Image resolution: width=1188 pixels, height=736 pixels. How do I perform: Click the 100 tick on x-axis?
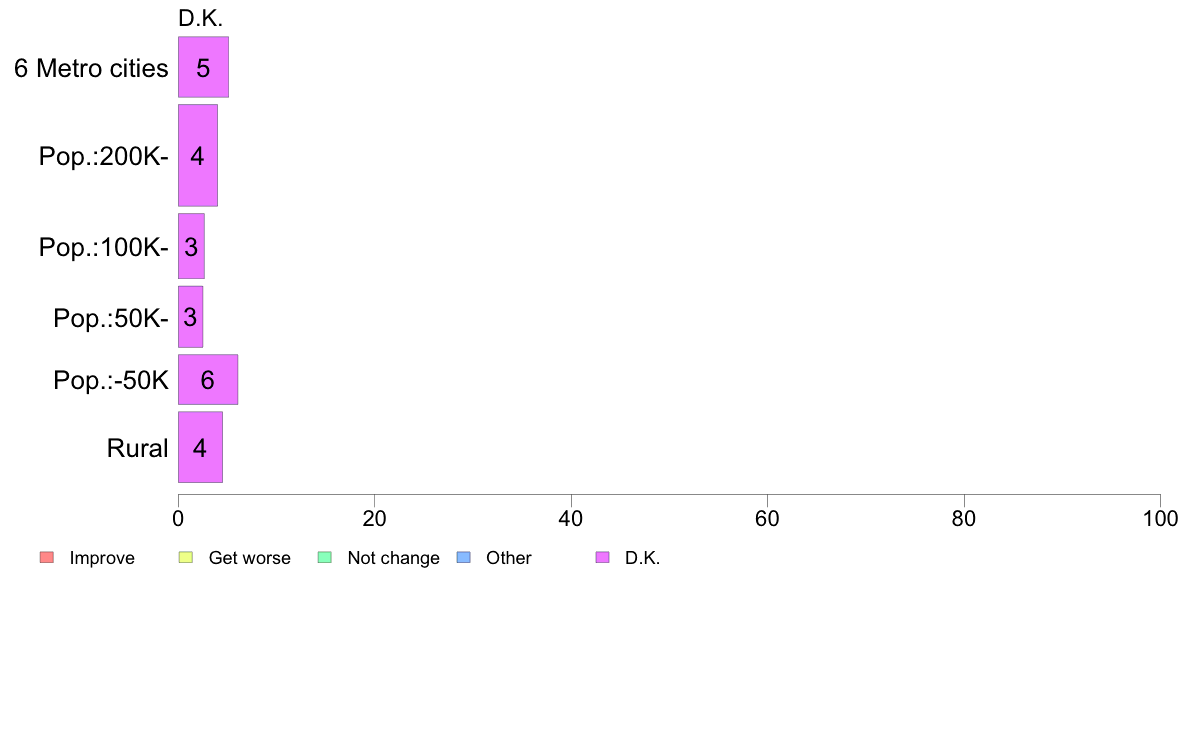coord(1160,518)
